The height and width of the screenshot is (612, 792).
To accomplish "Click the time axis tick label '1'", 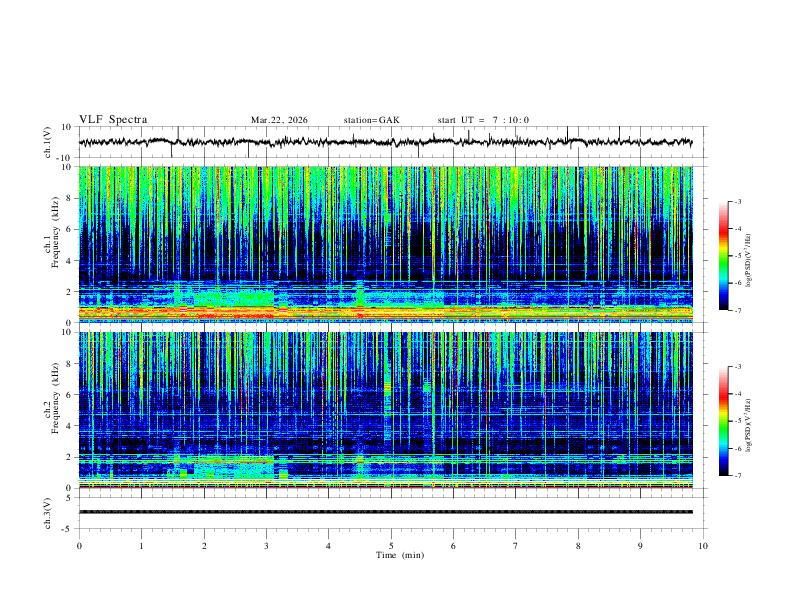I will point(141,546).
